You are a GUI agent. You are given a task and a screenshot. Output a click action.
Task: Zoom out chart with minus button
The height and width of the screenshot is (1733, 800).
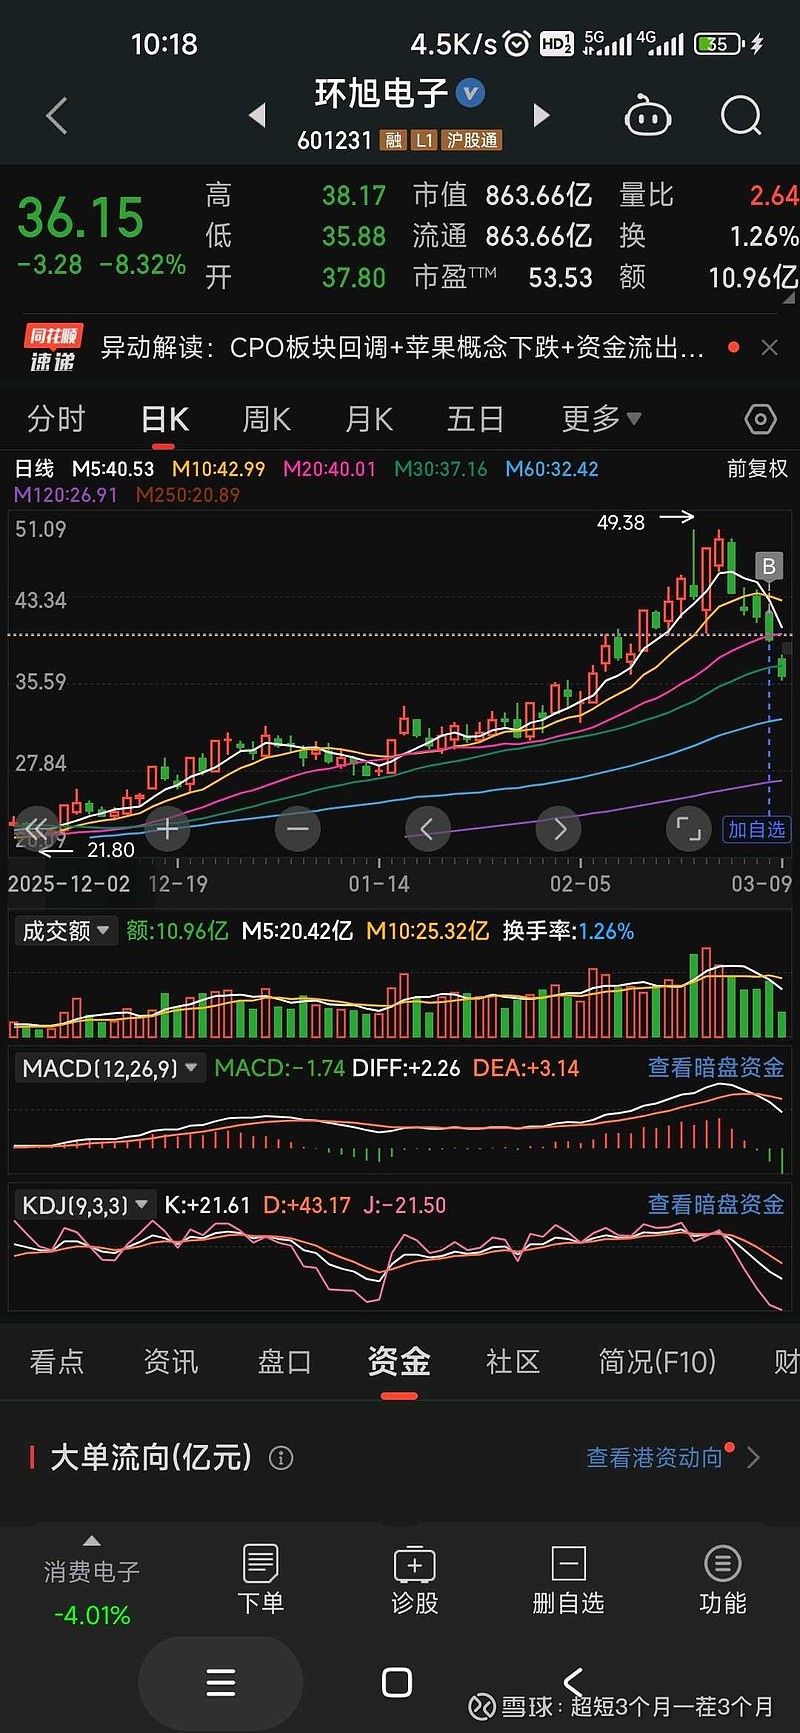pyautogui.click(x=297, y=829)
